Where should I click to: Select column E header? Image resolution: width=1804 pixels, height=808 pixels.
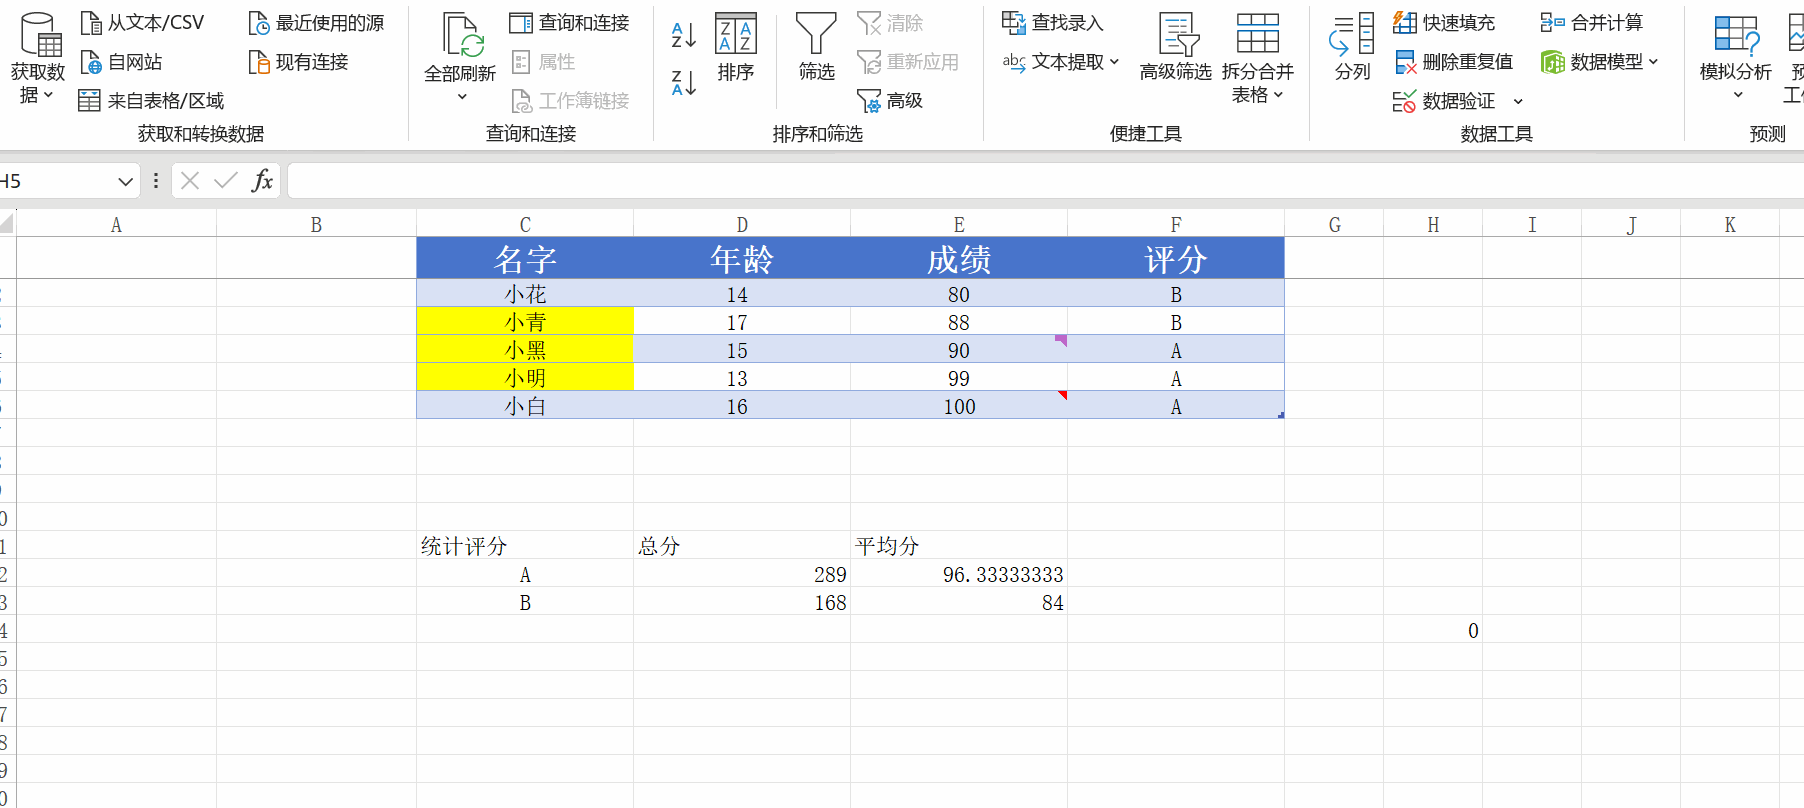tap(958, 225)
